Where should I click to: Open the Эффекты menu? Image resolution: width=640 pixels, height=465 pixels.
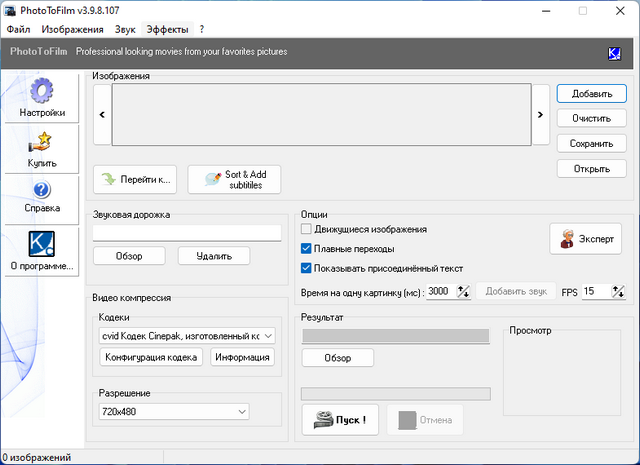coord(166,30)
